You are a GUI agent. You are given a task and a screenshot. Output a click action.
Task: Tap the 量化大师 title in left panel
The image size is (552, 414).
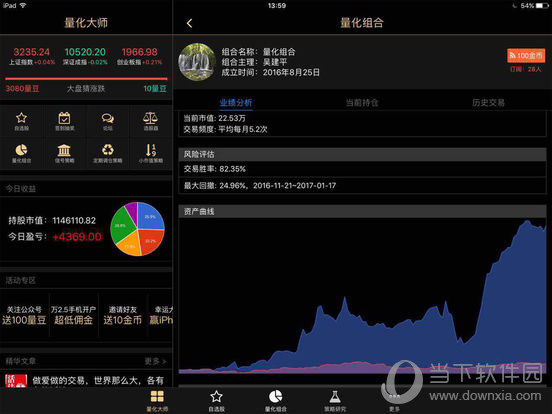86,23
